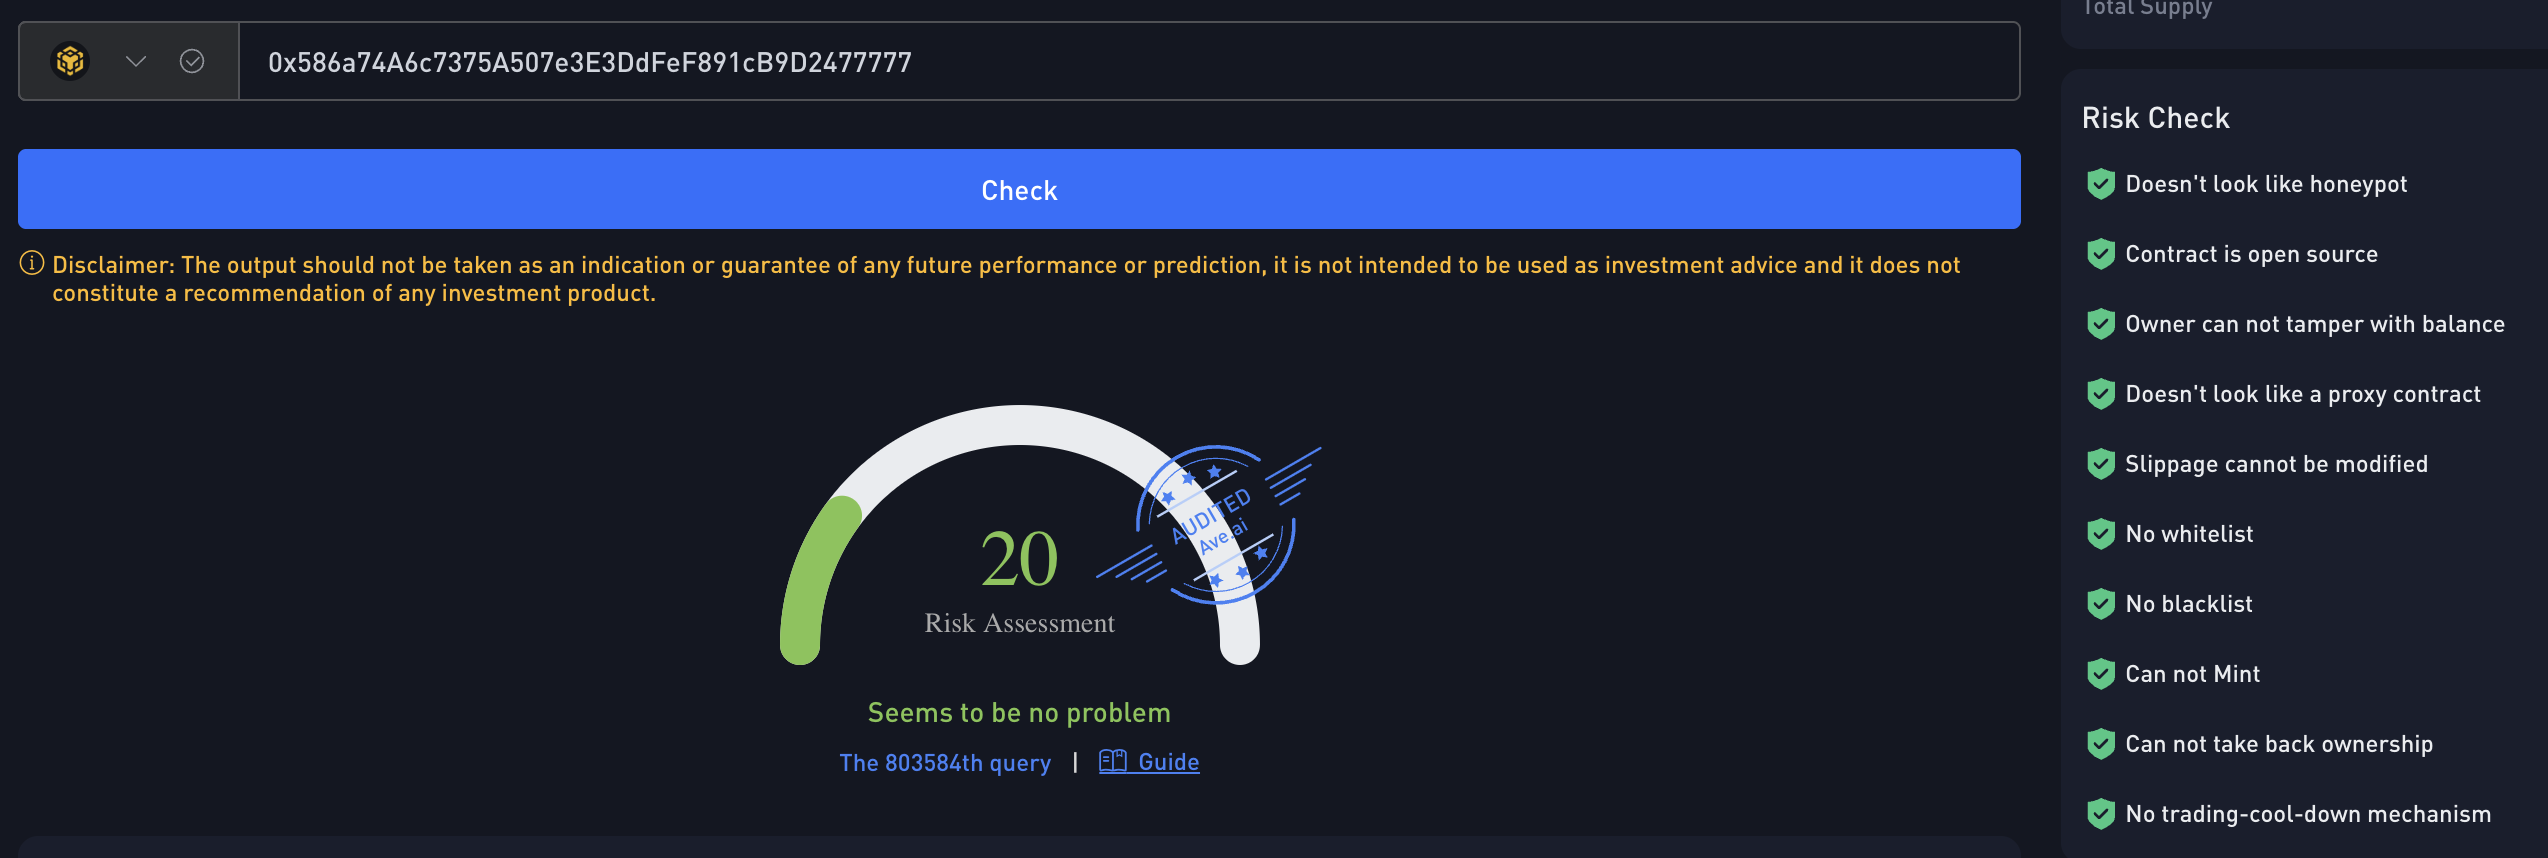This screenshot has height=858, width=2548.
Task: Click the disclaimer info icon
Action: point(32,264)
